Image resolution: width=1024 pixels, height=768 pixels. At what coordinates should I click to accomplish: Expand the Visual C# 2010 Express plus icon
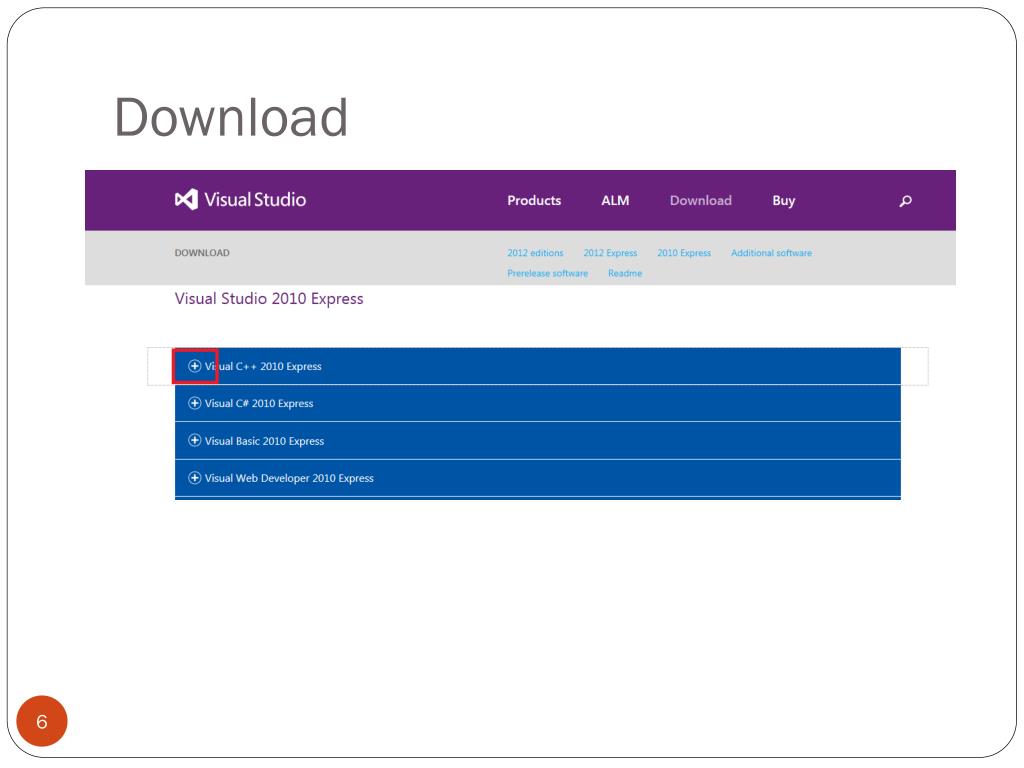click(195, 403)
